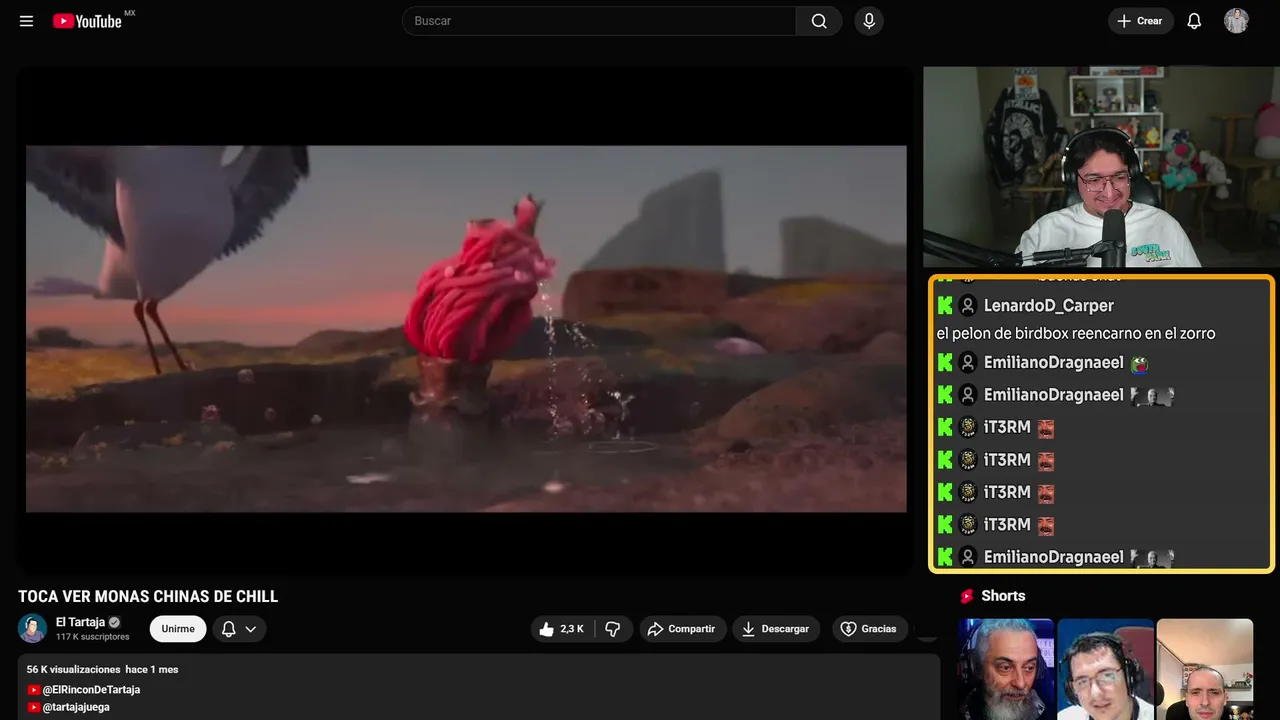
Task: Open the YouTube guide hamburger menu
Action: click(x=27, y=21)
